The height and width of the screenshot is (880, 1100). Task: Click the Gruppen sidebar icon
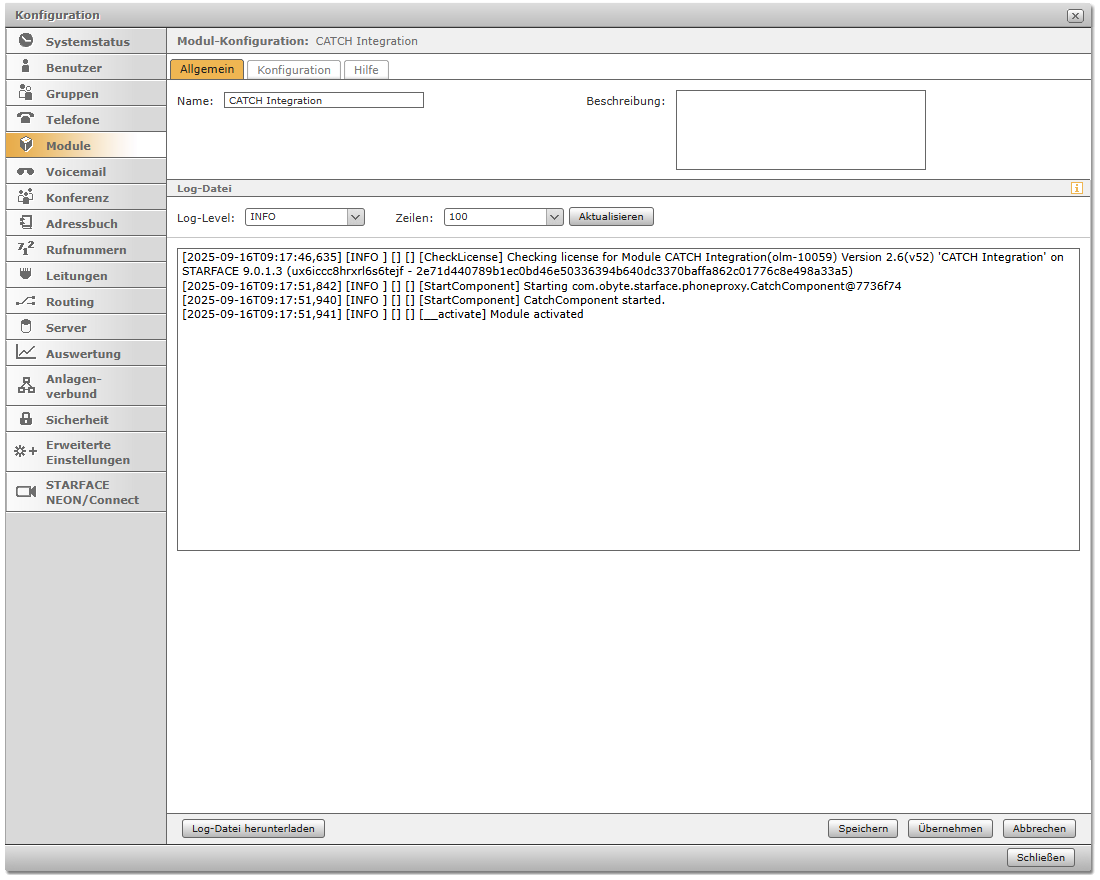coord(26,93)
